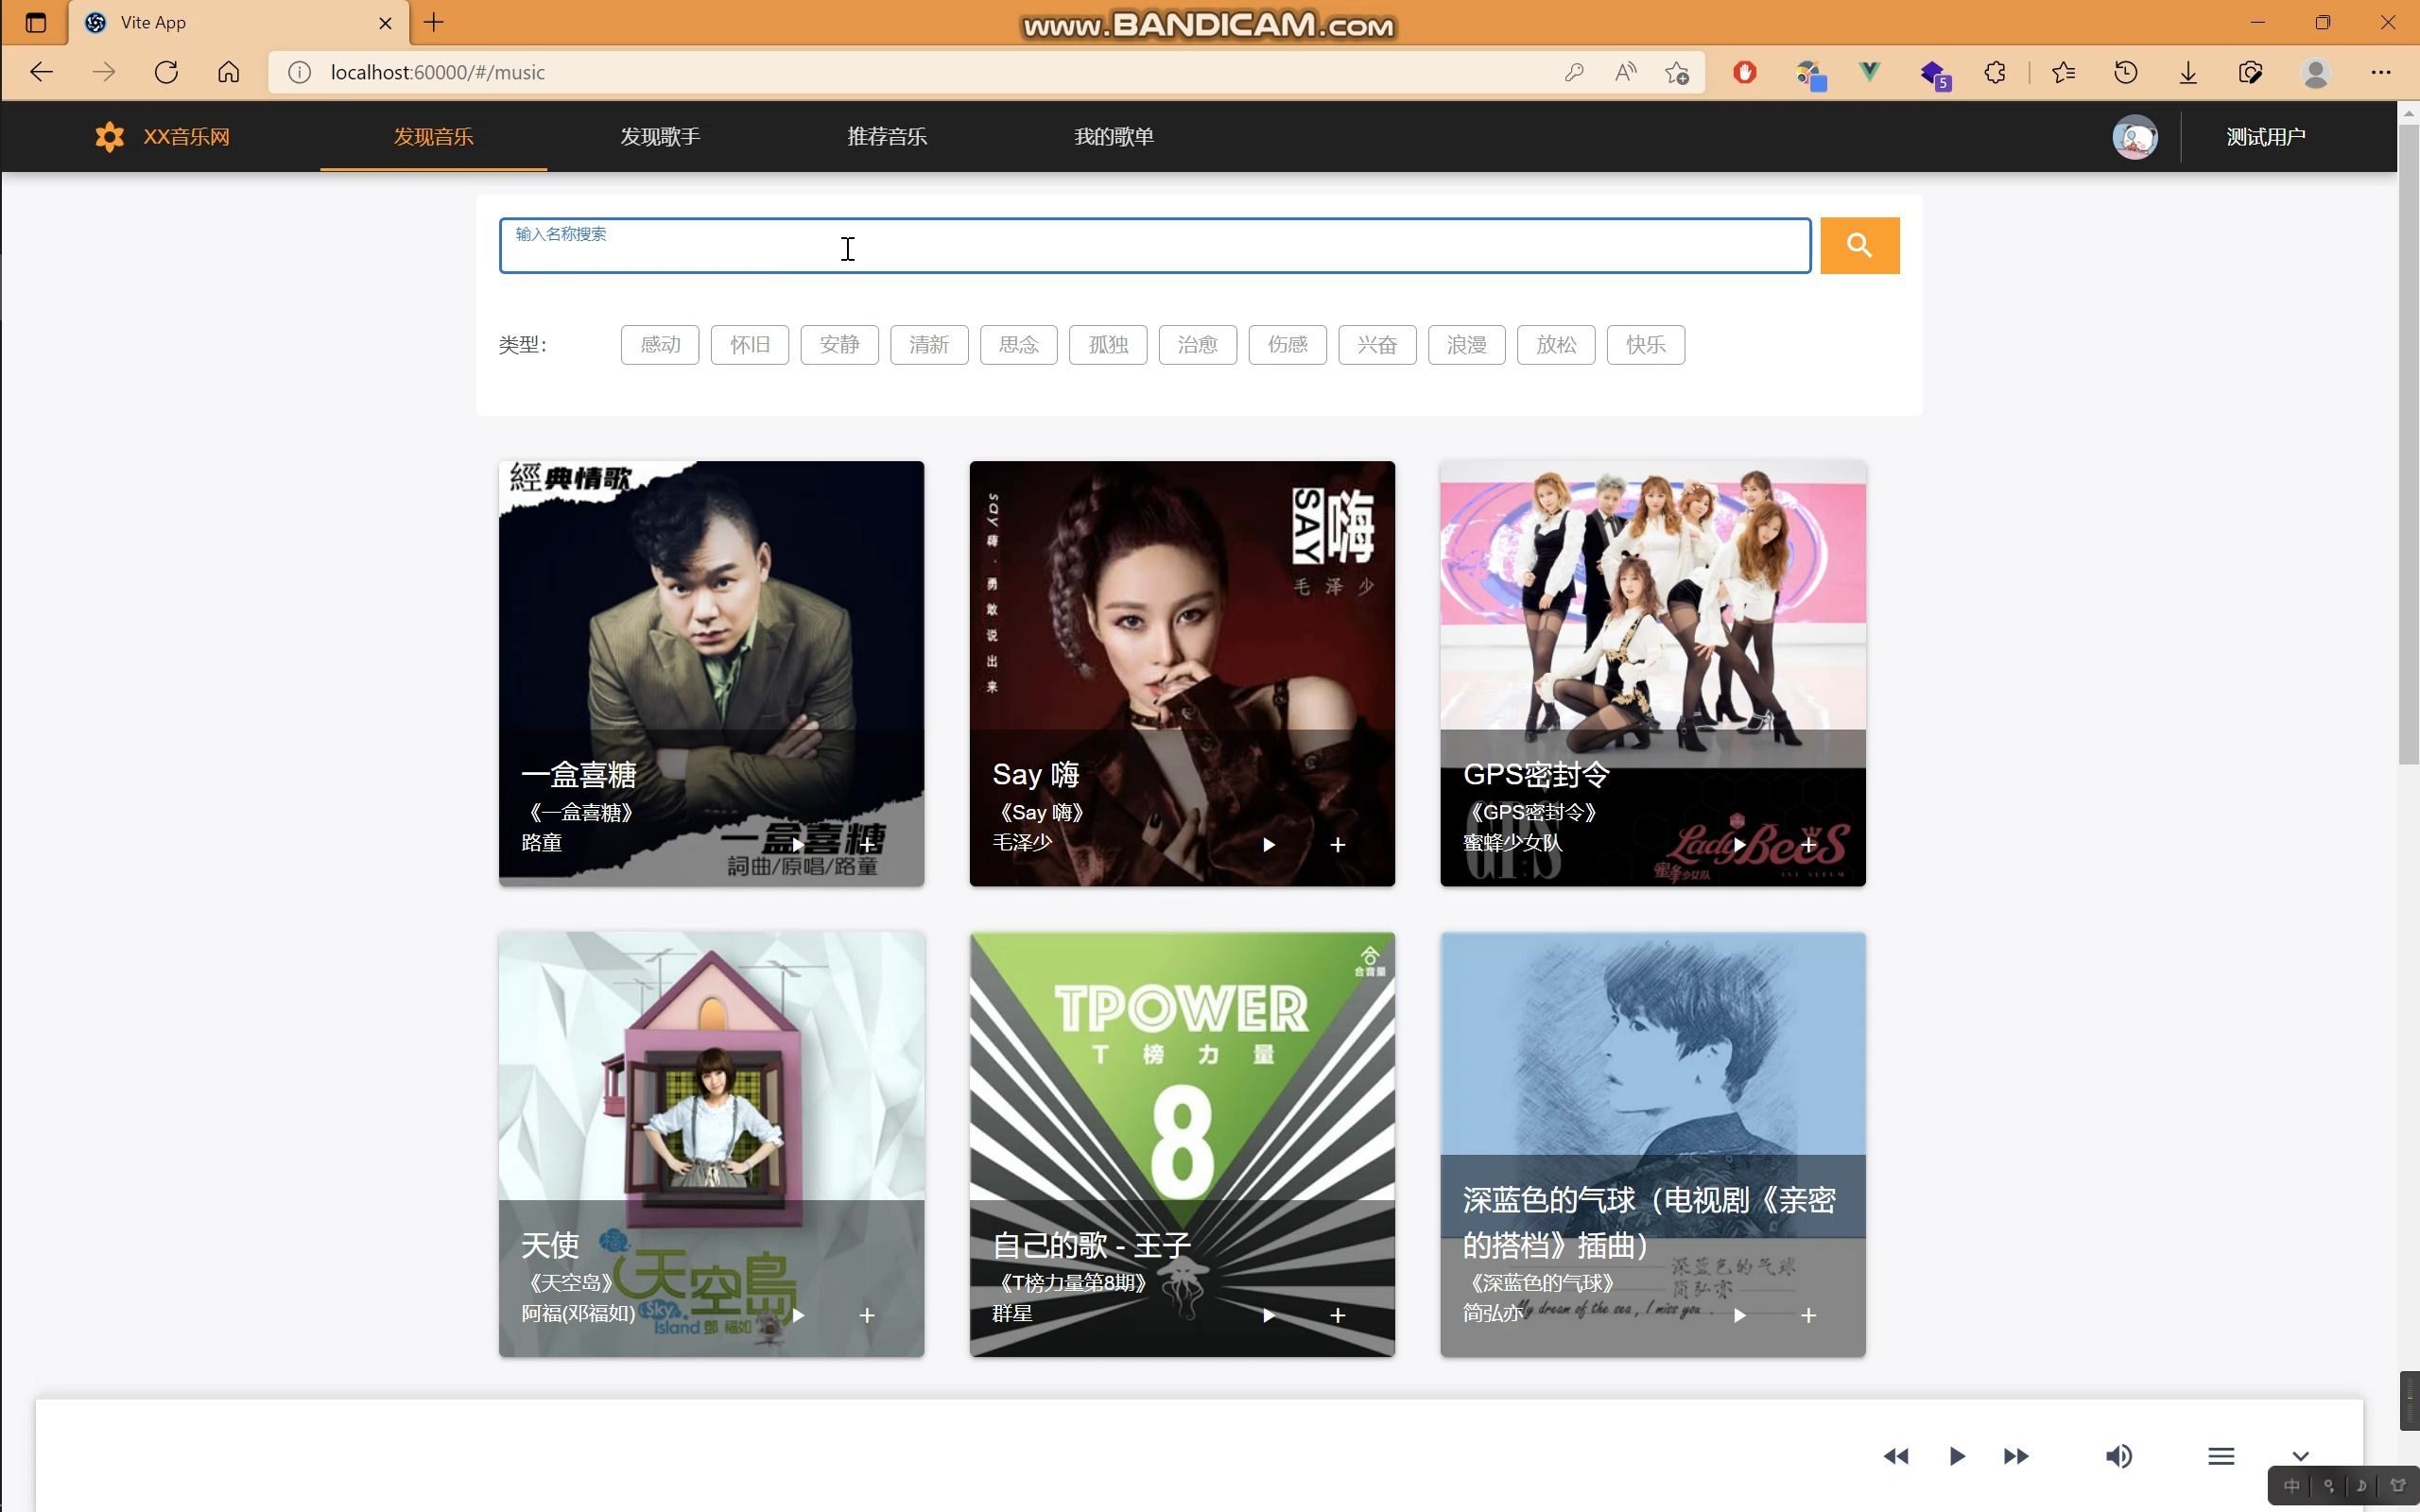This screenshot has height=1512, width=2420.
Task: Open the browser profile avatar icon
Action: (2316, 72)
